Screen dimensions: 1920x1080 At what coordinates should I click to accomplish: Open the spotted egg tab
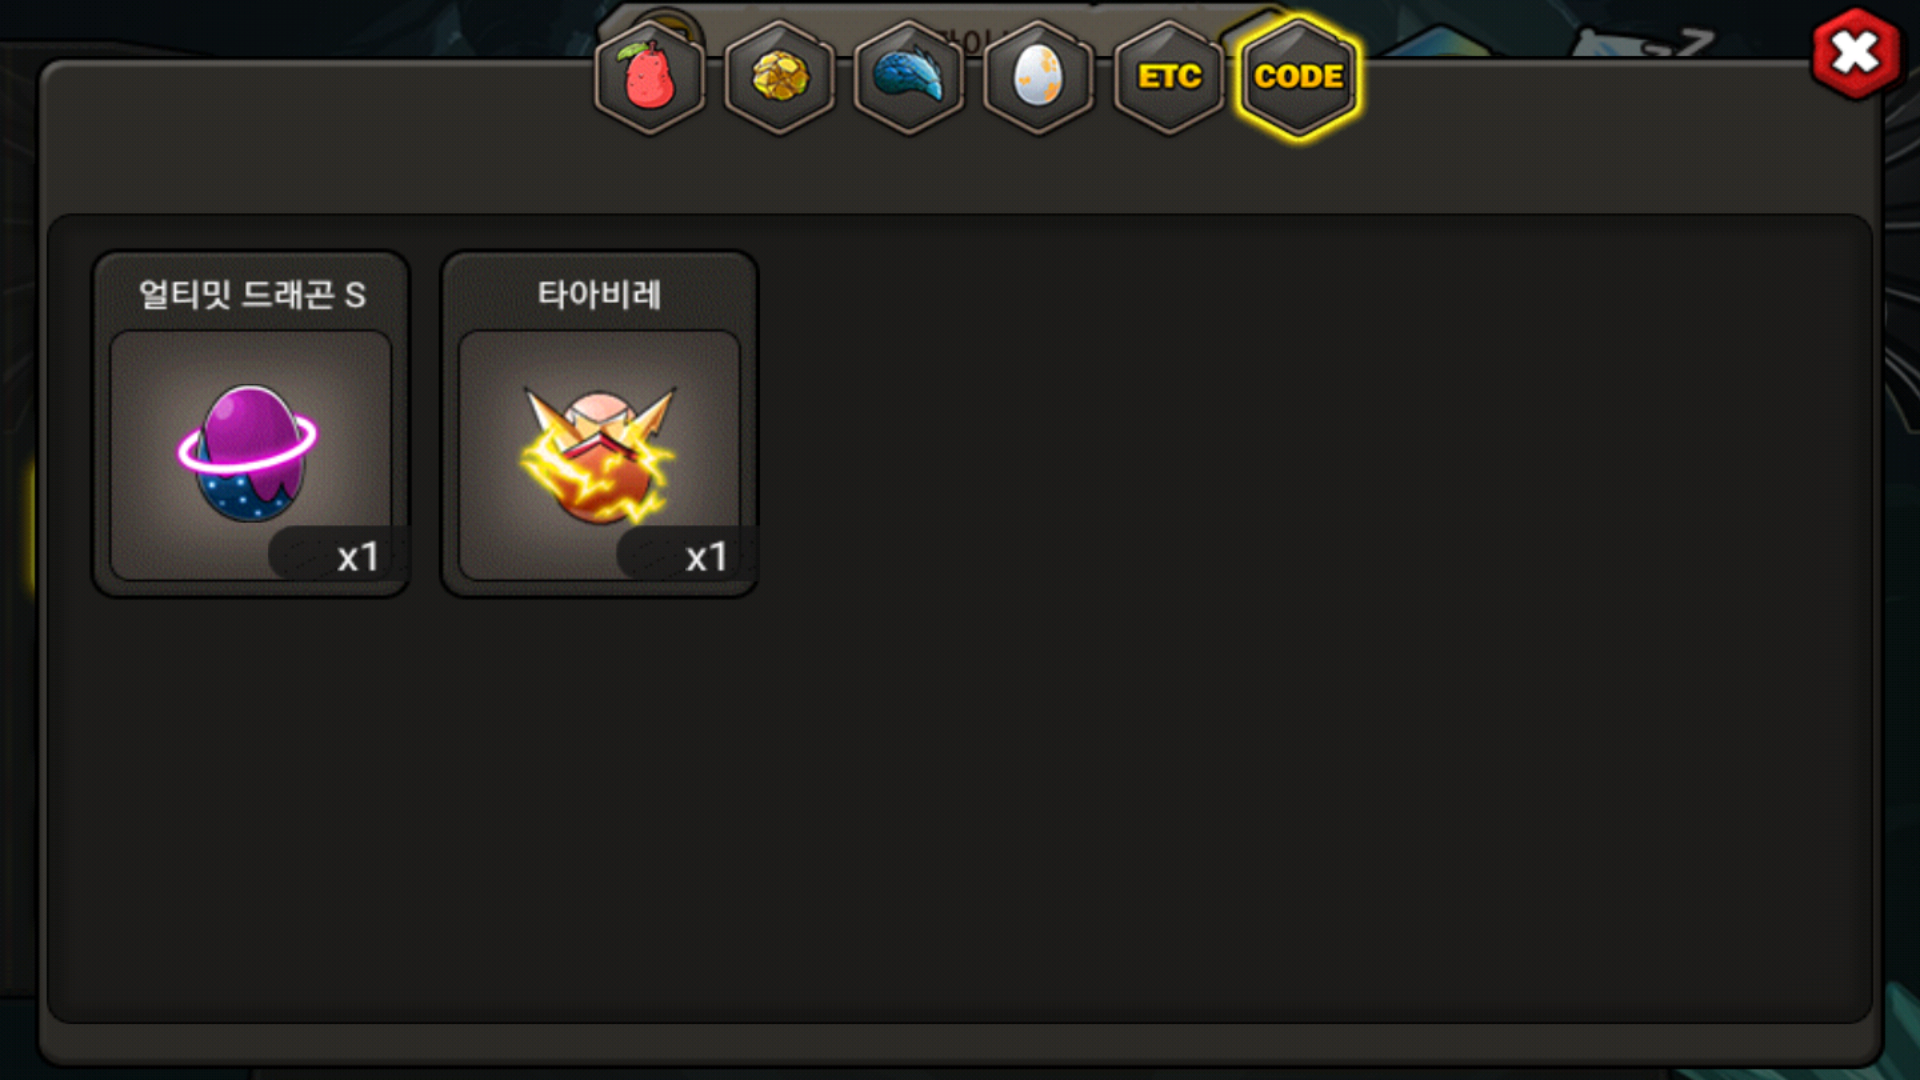coord(1039,76)
